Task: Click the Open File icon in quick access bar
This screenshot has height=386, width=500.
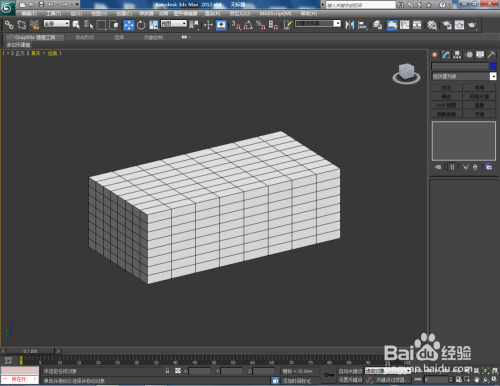Action: [x=32, y=5]
